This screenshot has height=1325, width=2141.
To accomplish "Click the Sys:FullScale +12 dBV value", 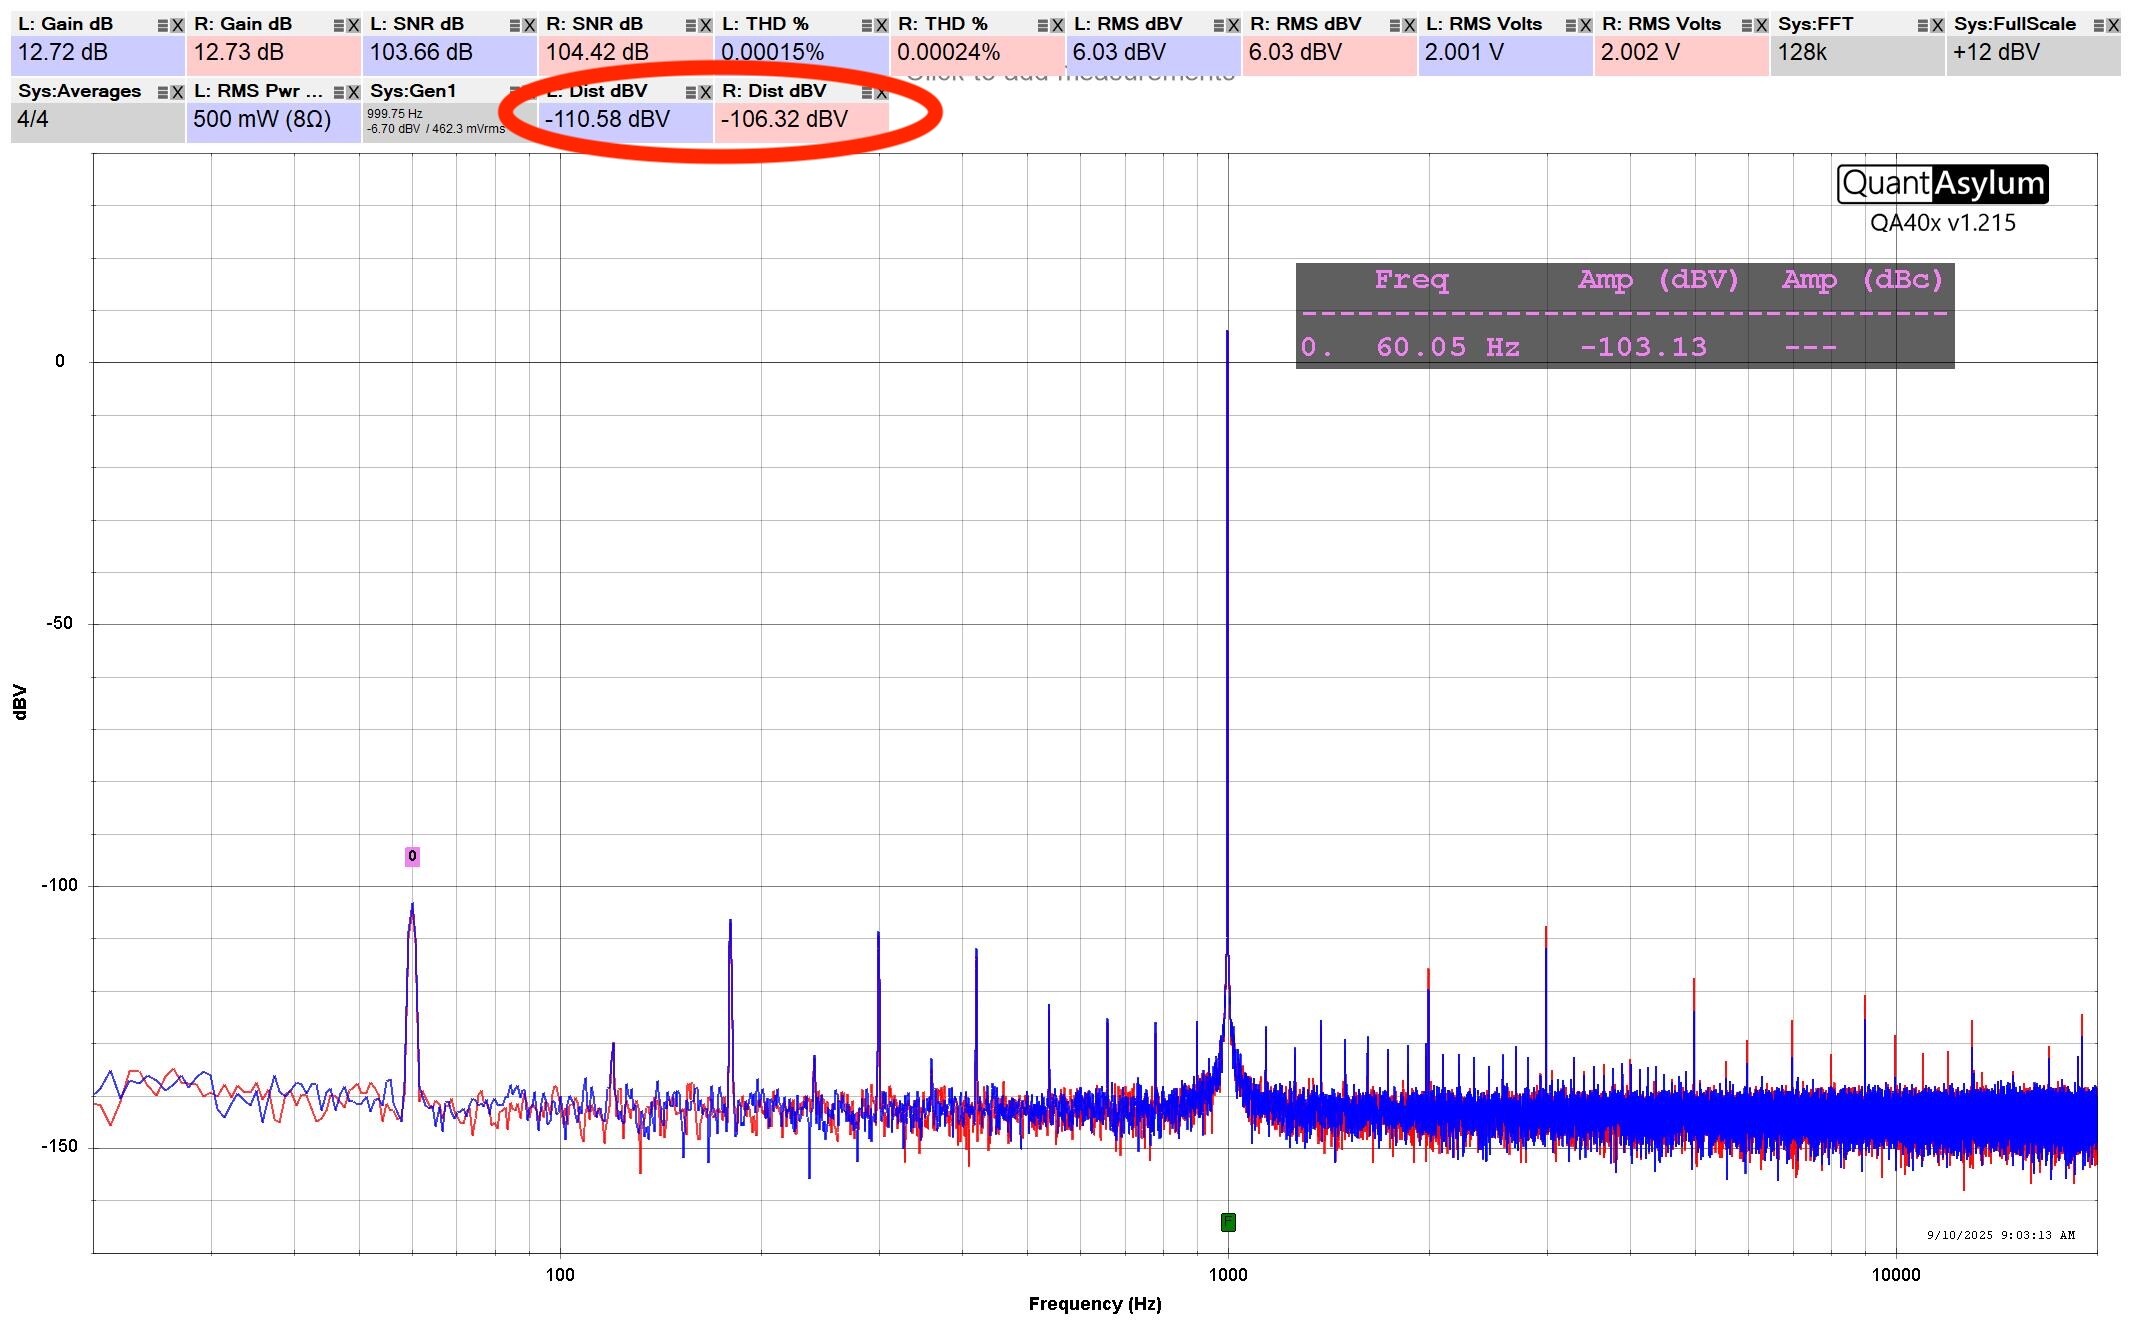I will pyautogui.click(x=1996, y=53).
